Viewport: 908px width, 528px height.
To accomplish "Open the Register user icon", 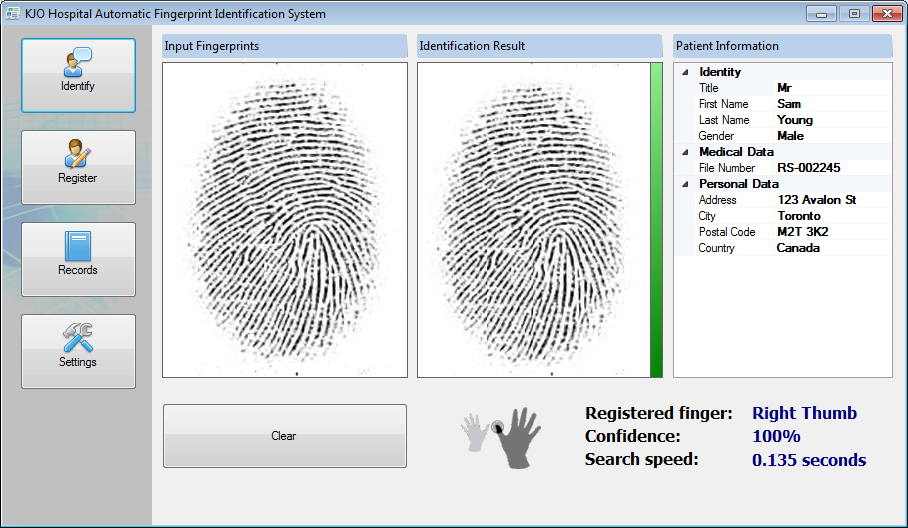I will (x=77, y=154).
